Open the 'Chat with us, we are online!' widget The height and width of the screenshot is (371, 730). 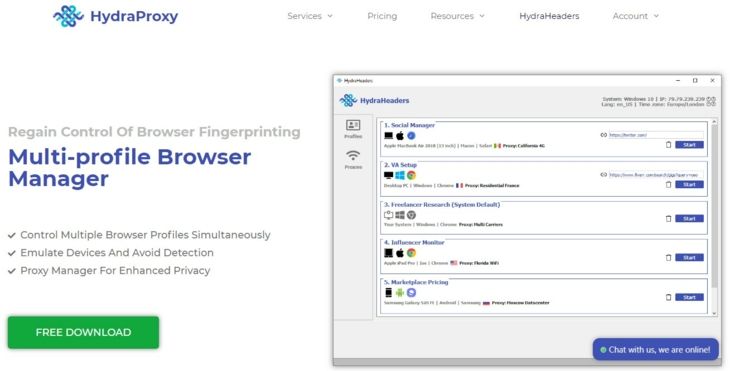tap(656, 349)
